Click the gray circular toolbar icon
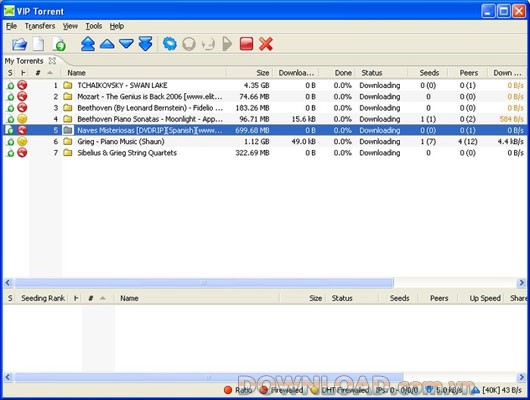Screen dimensions: 530x400 tap(189, 44)
